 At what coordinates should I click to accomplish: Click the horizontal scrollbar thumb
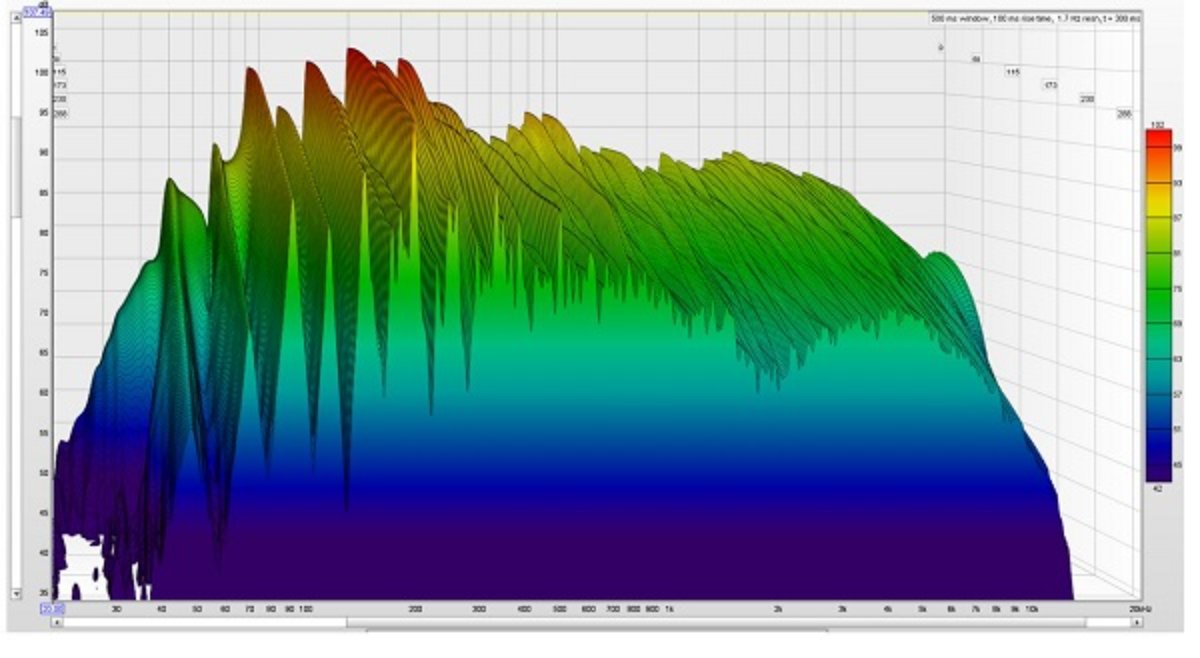click(715, 622)
